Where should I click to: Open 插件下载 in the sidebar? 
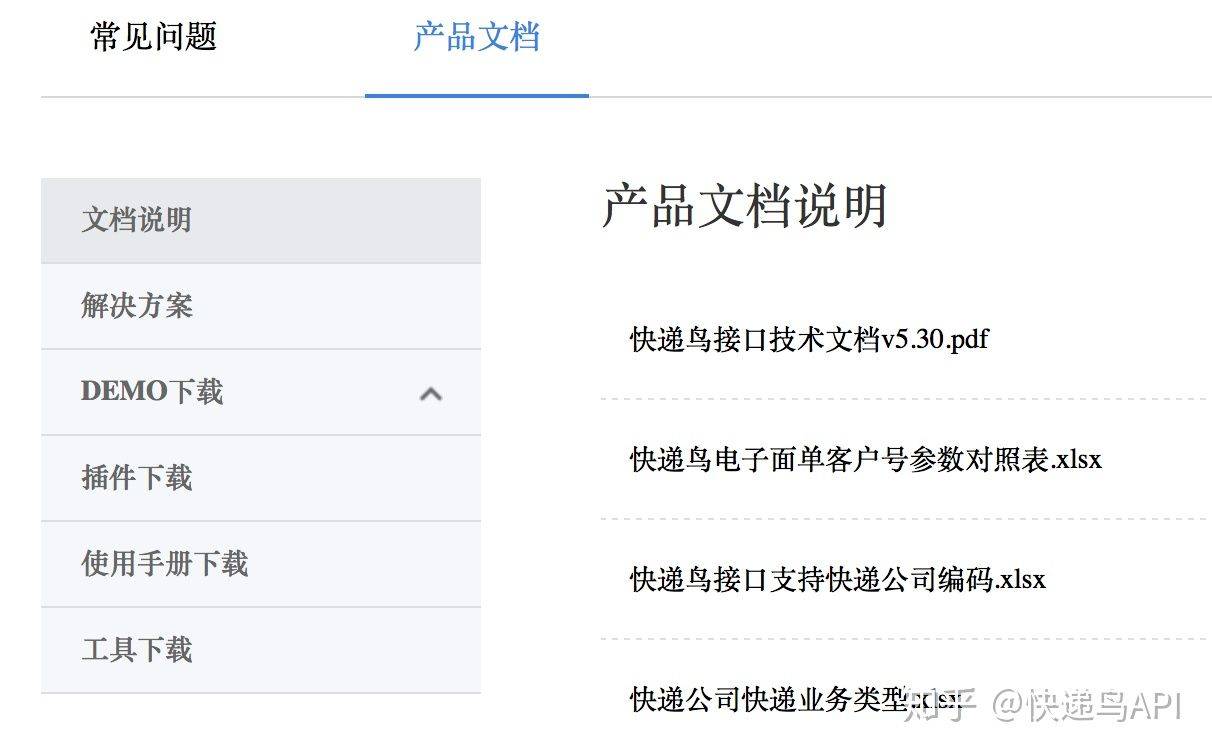click(260, 478)
